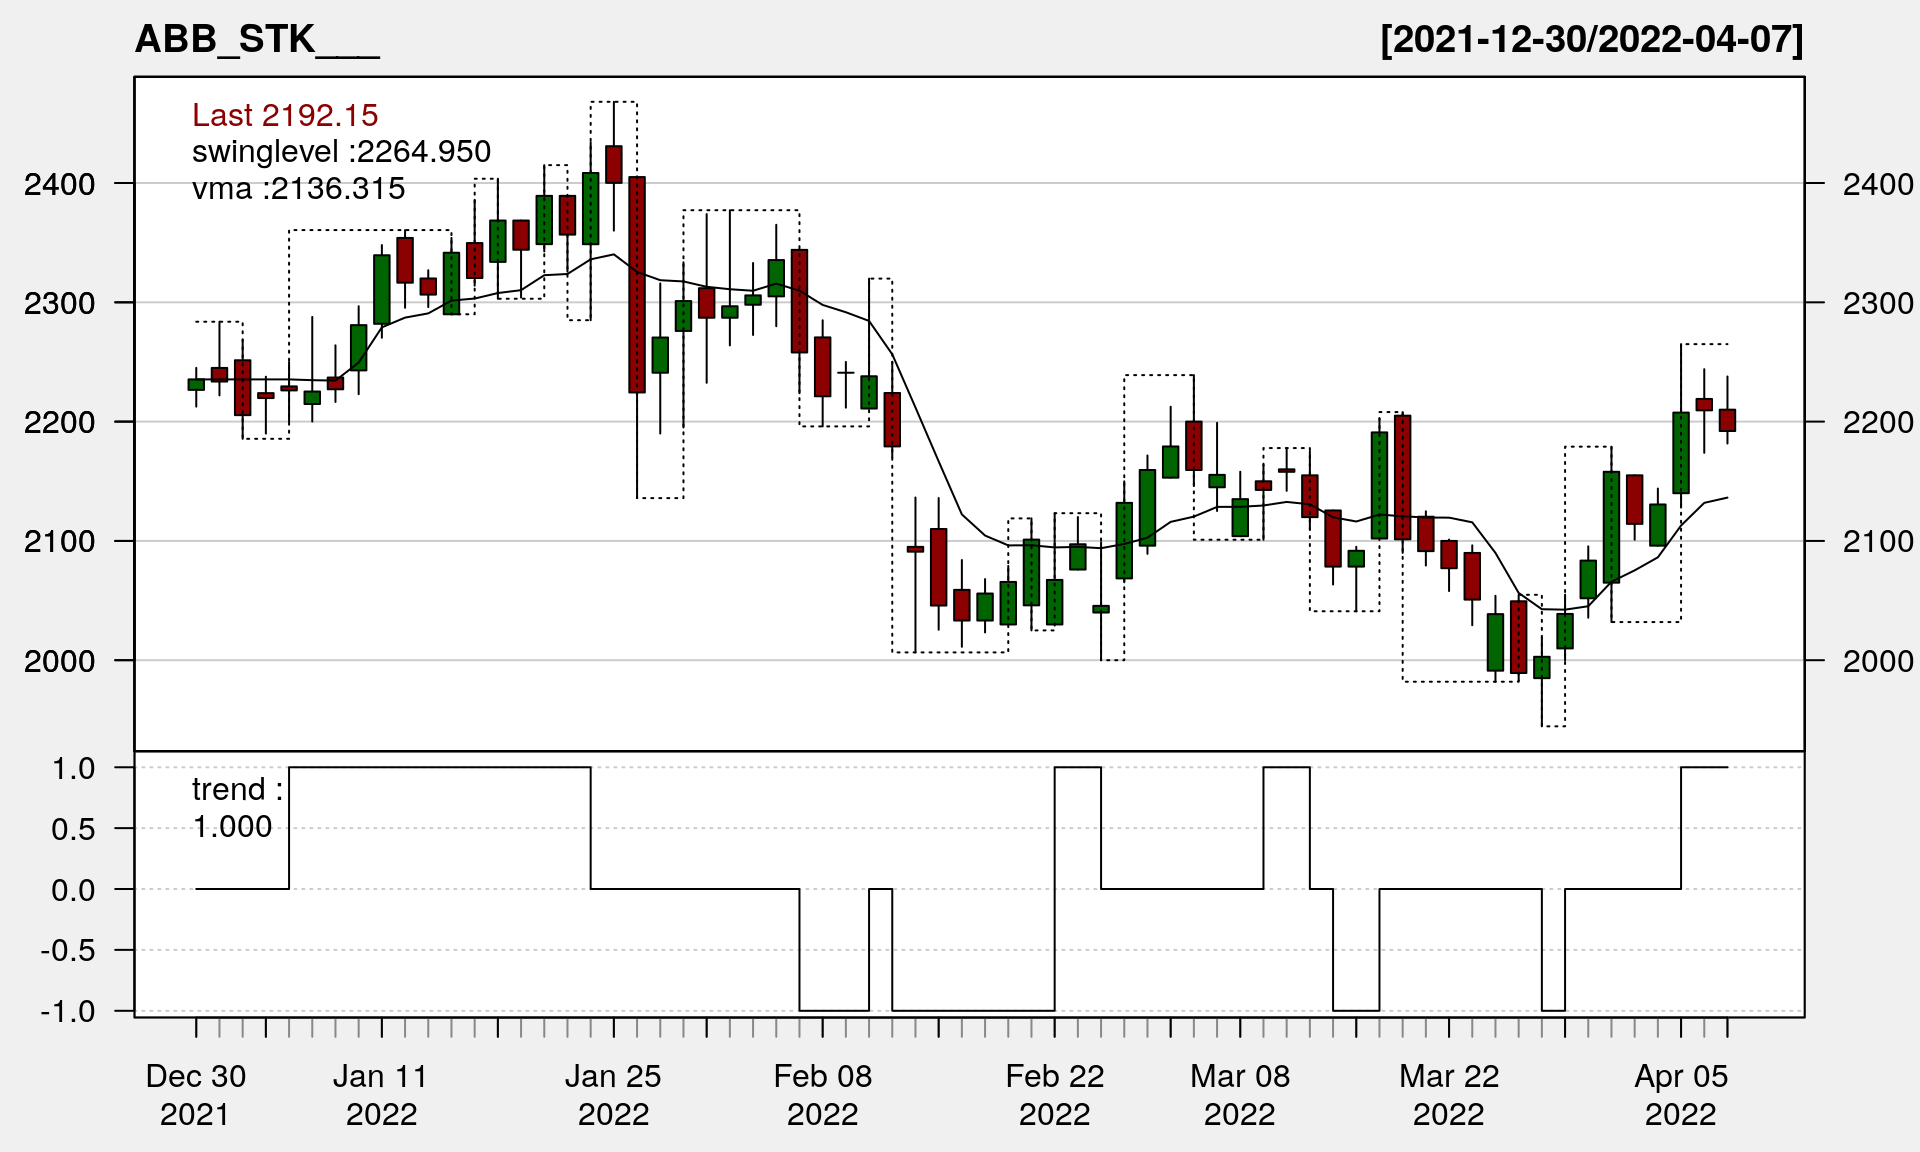The image size is (1920, 1152).
Task: Click the 2000 right y-axis label
Action: [x=1877, y=661]
